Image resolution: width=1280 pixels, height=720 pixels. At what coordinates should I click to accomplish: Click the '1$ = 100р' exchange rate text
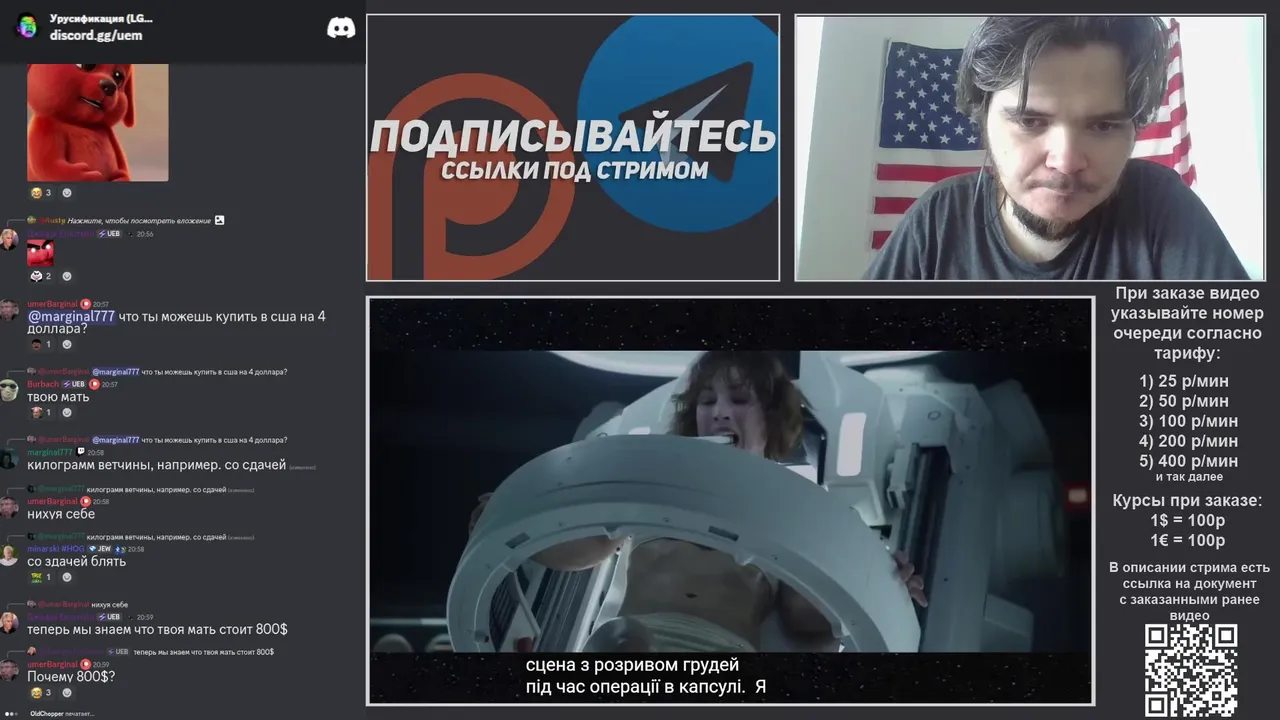1188,521
